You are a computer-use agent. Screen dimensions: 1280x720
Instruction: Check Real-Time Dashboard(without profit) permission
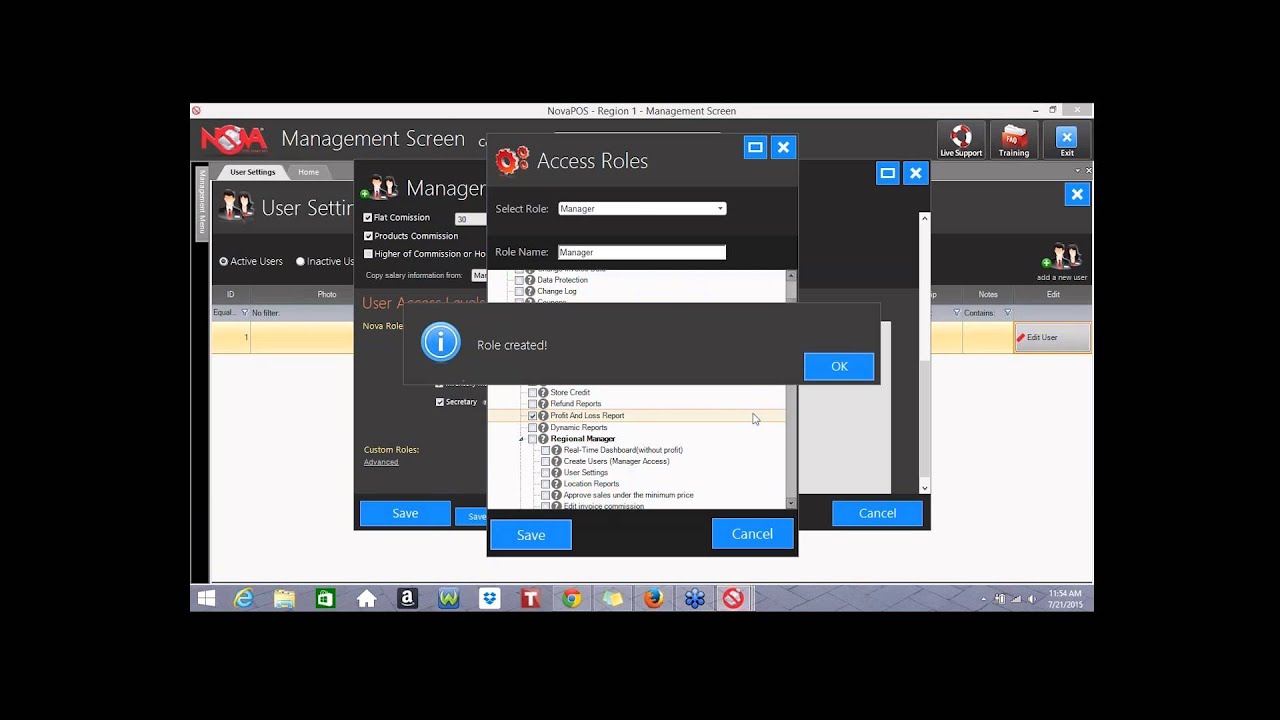(x=545, y=450)
